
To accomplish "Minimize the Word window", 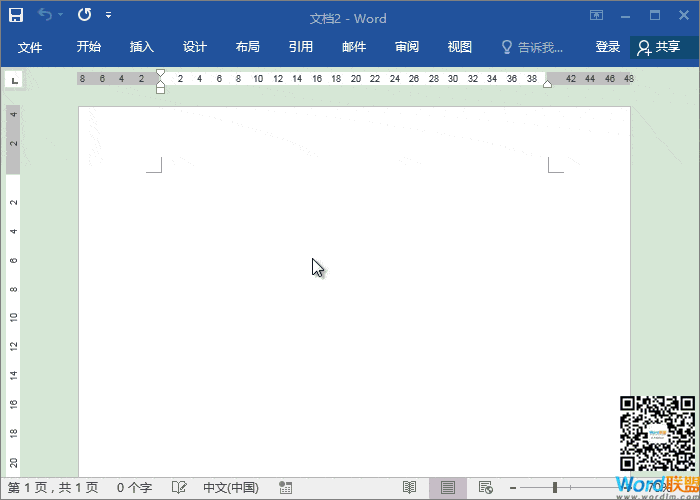I will [x=625, y=16].
